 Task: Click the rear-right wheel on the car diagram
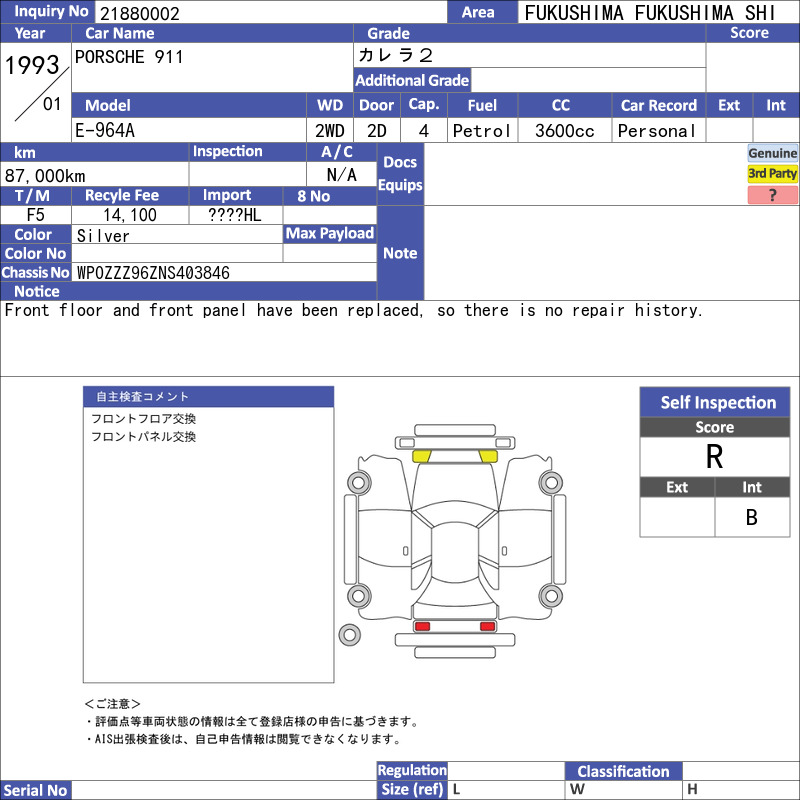(x=549, y=597)
